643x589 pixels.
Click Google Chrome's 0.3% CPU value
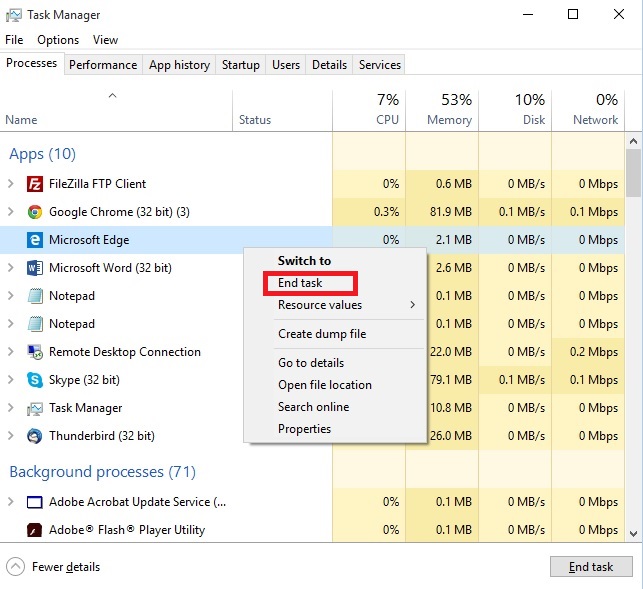pyautogui.click(x=386, y=212)
